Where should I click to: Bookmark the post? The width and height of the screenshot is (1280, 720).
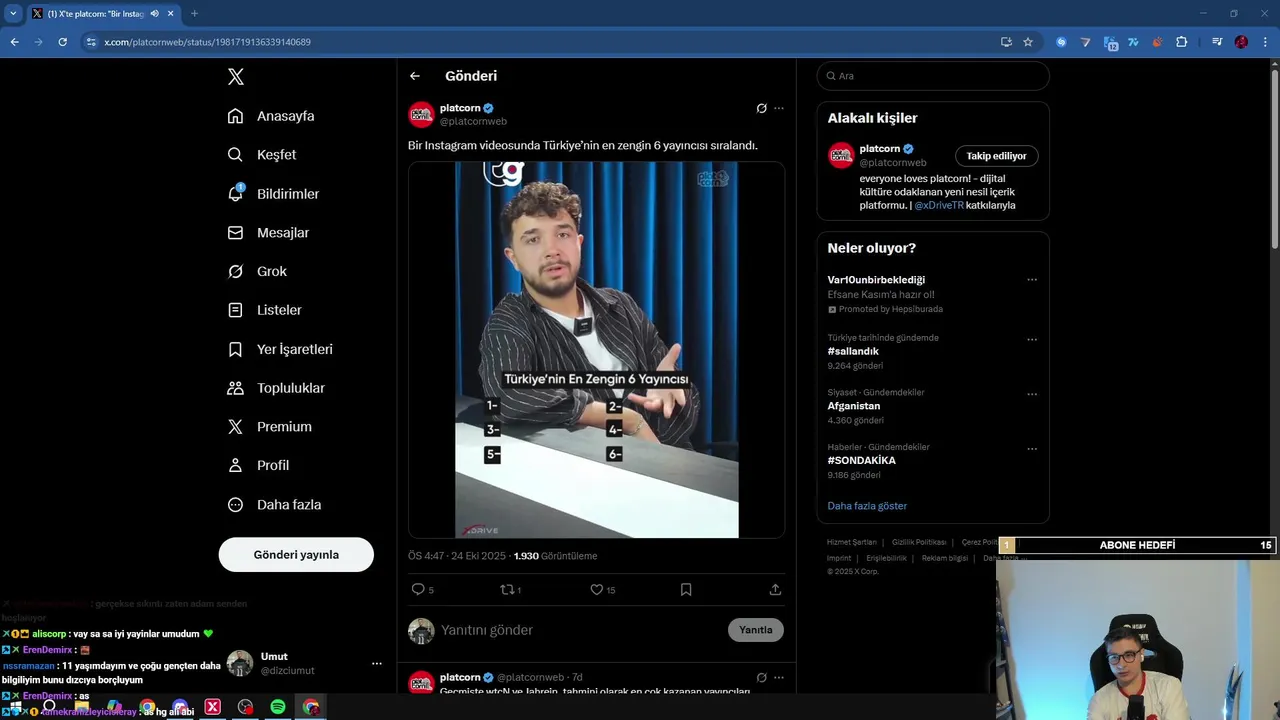click(x=686, y=590)
